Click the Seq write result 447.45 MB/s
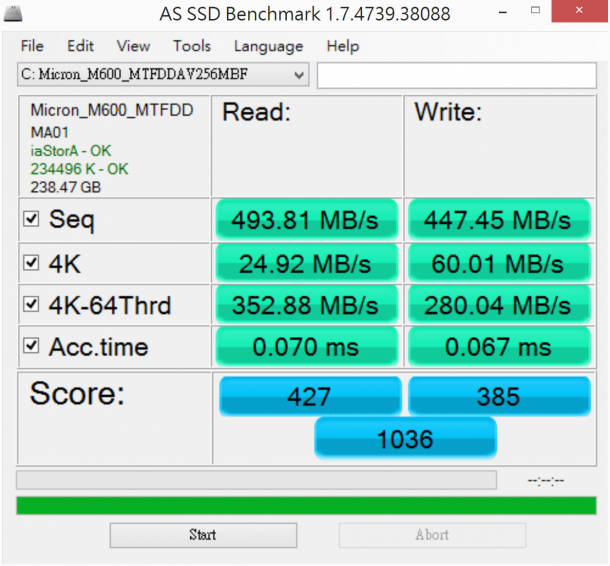 pyautogui.click(x=500, y=220)
